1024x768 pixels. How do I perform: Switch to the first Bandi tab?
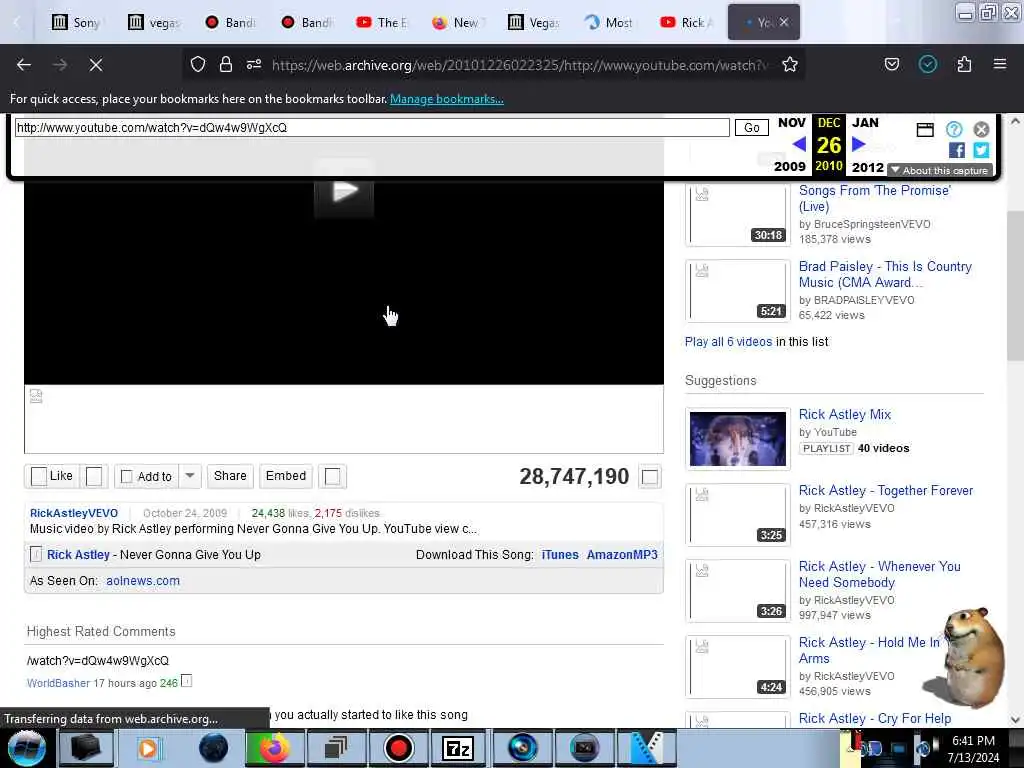230,22
